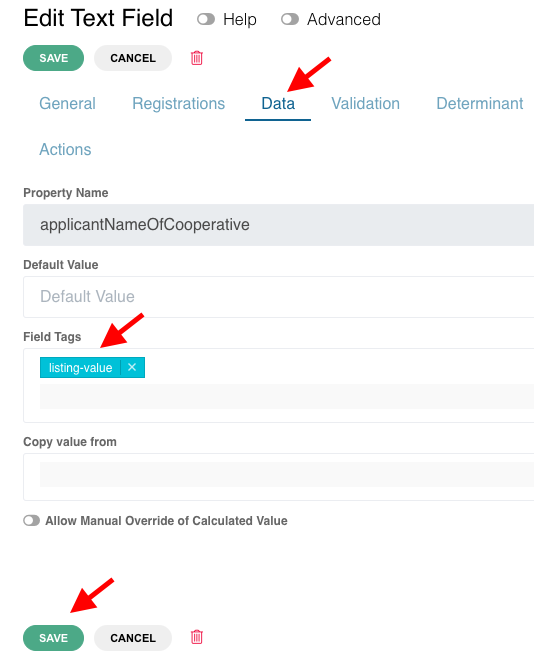
Task: Click the bottom CANCEL button
Action: pos(133,638)
